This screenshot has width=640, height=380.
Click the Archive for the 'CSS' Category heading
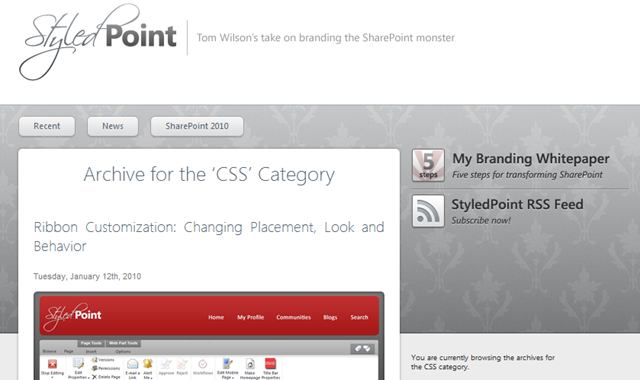click(209, 174)
